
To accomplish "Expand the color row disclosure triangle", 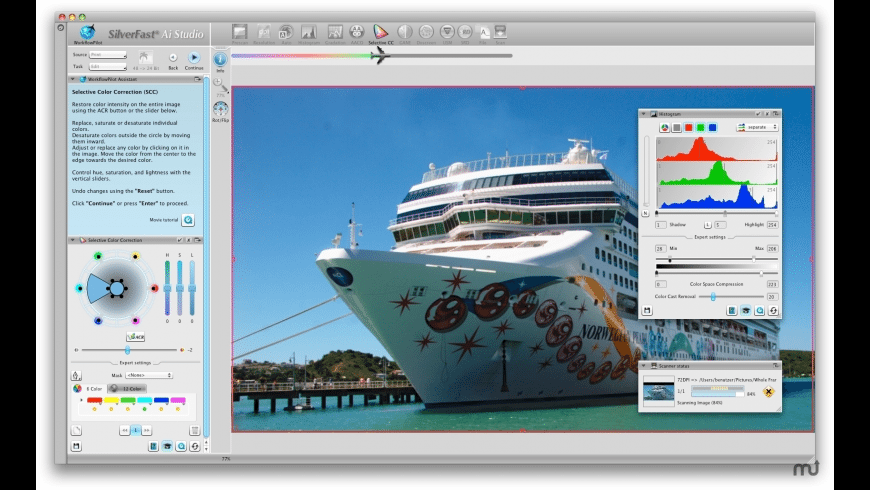I will [x=81, y=400].
